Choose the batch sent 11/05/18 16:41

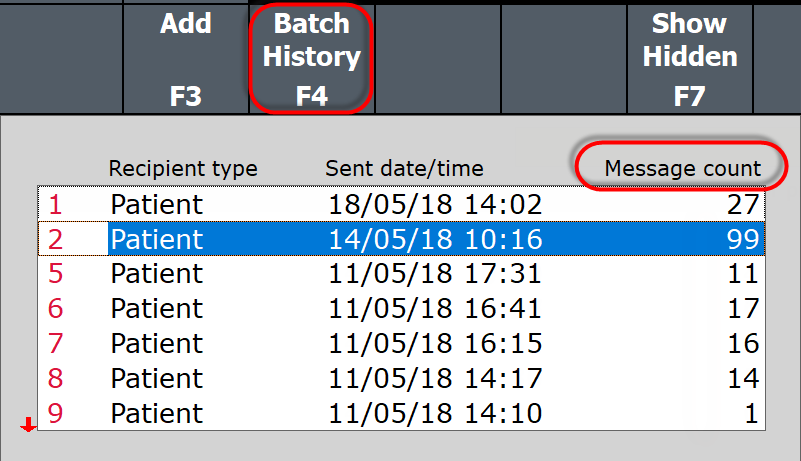(435, 309)
